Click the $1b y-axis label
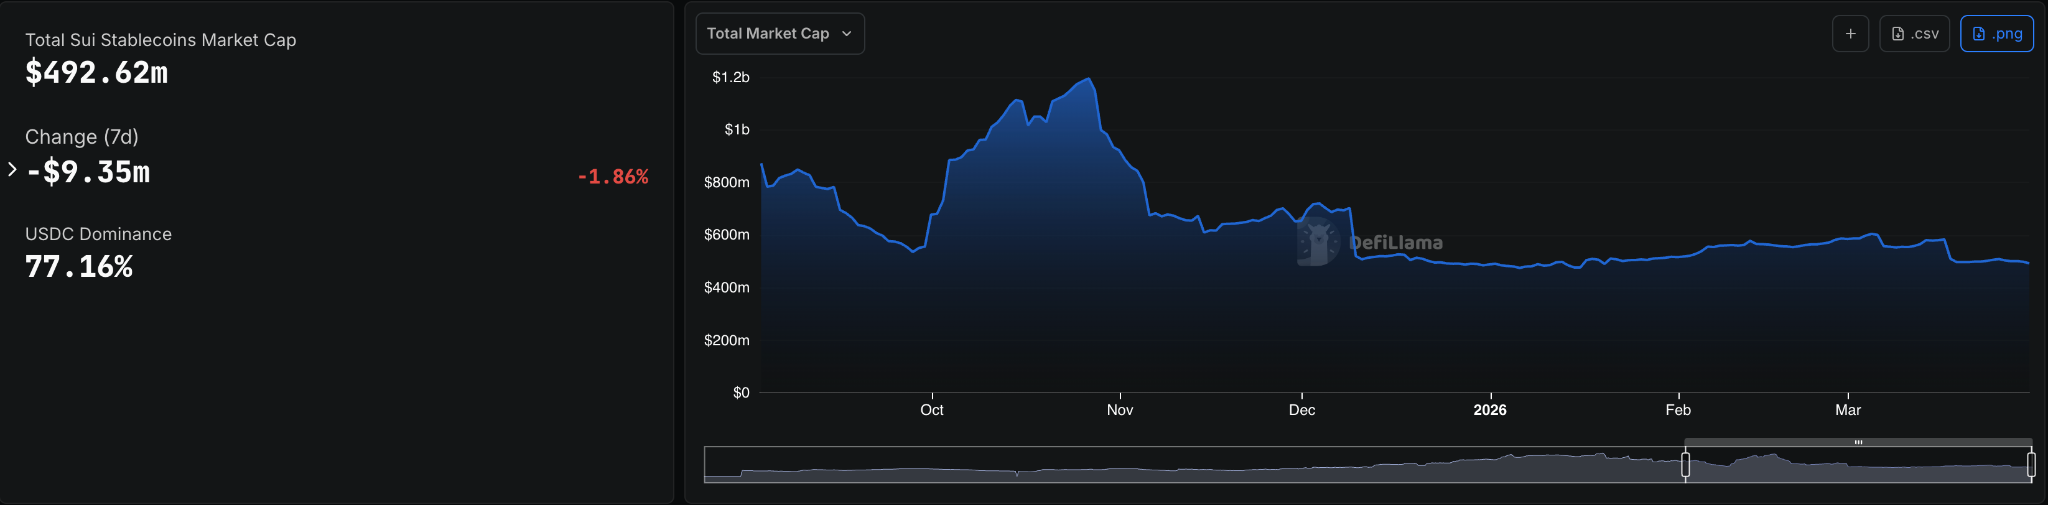The image size is (2048, 505). click(737, 130)
